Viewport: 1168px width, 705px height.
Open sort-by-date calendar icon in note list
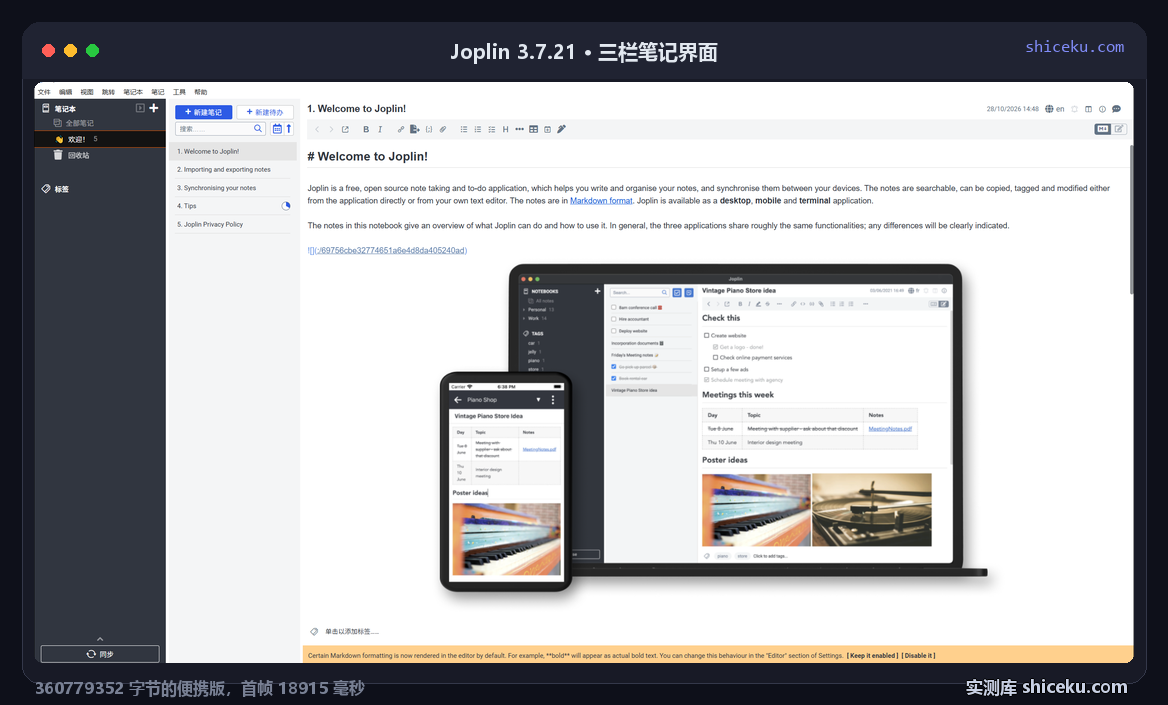coord(277,129)
